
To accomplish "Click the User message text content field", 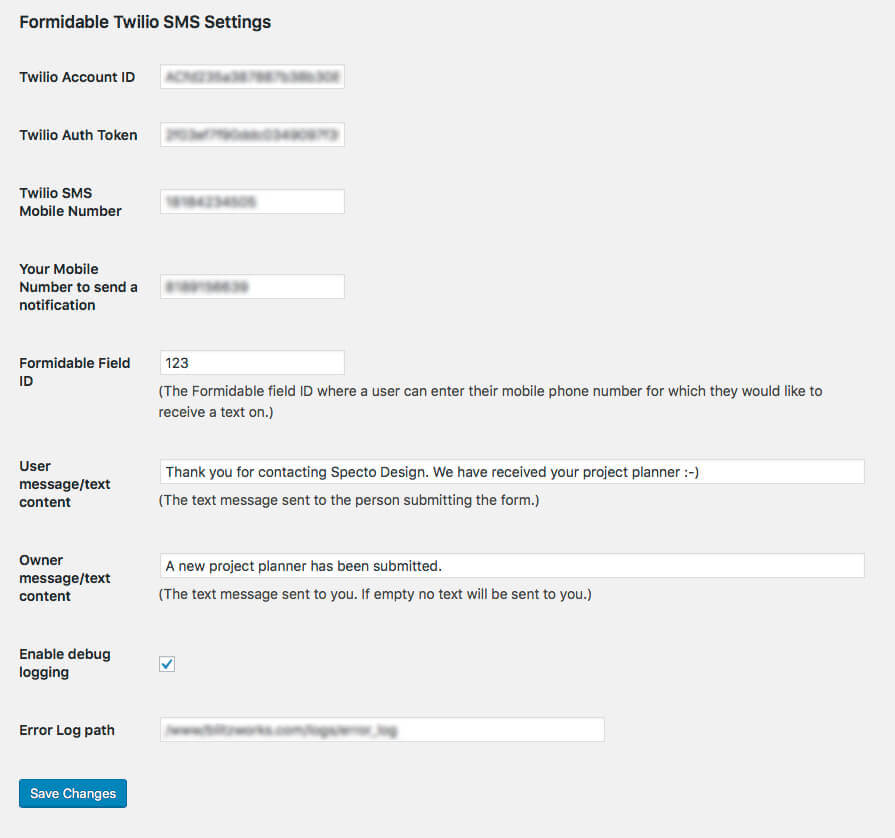I will [512, 472].
